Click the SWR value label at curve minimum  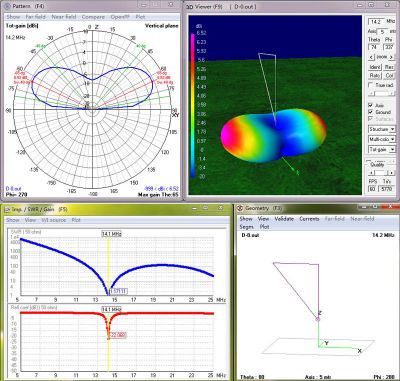click(x=119, y=291)
